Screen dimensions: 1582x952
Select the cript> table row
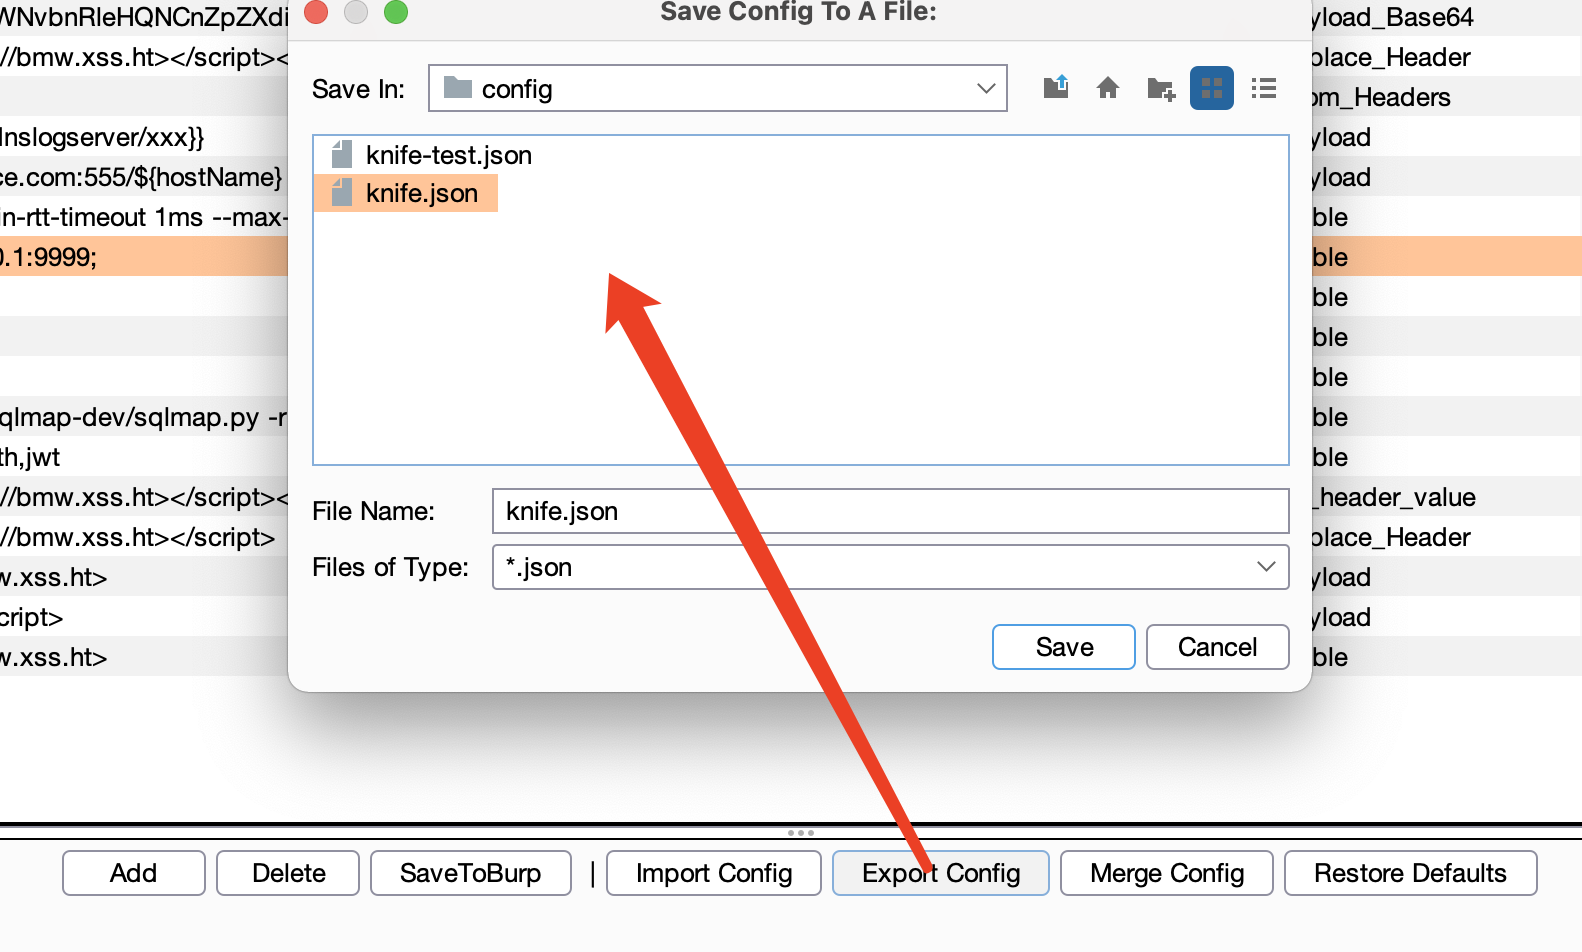[x=144, y=617]
